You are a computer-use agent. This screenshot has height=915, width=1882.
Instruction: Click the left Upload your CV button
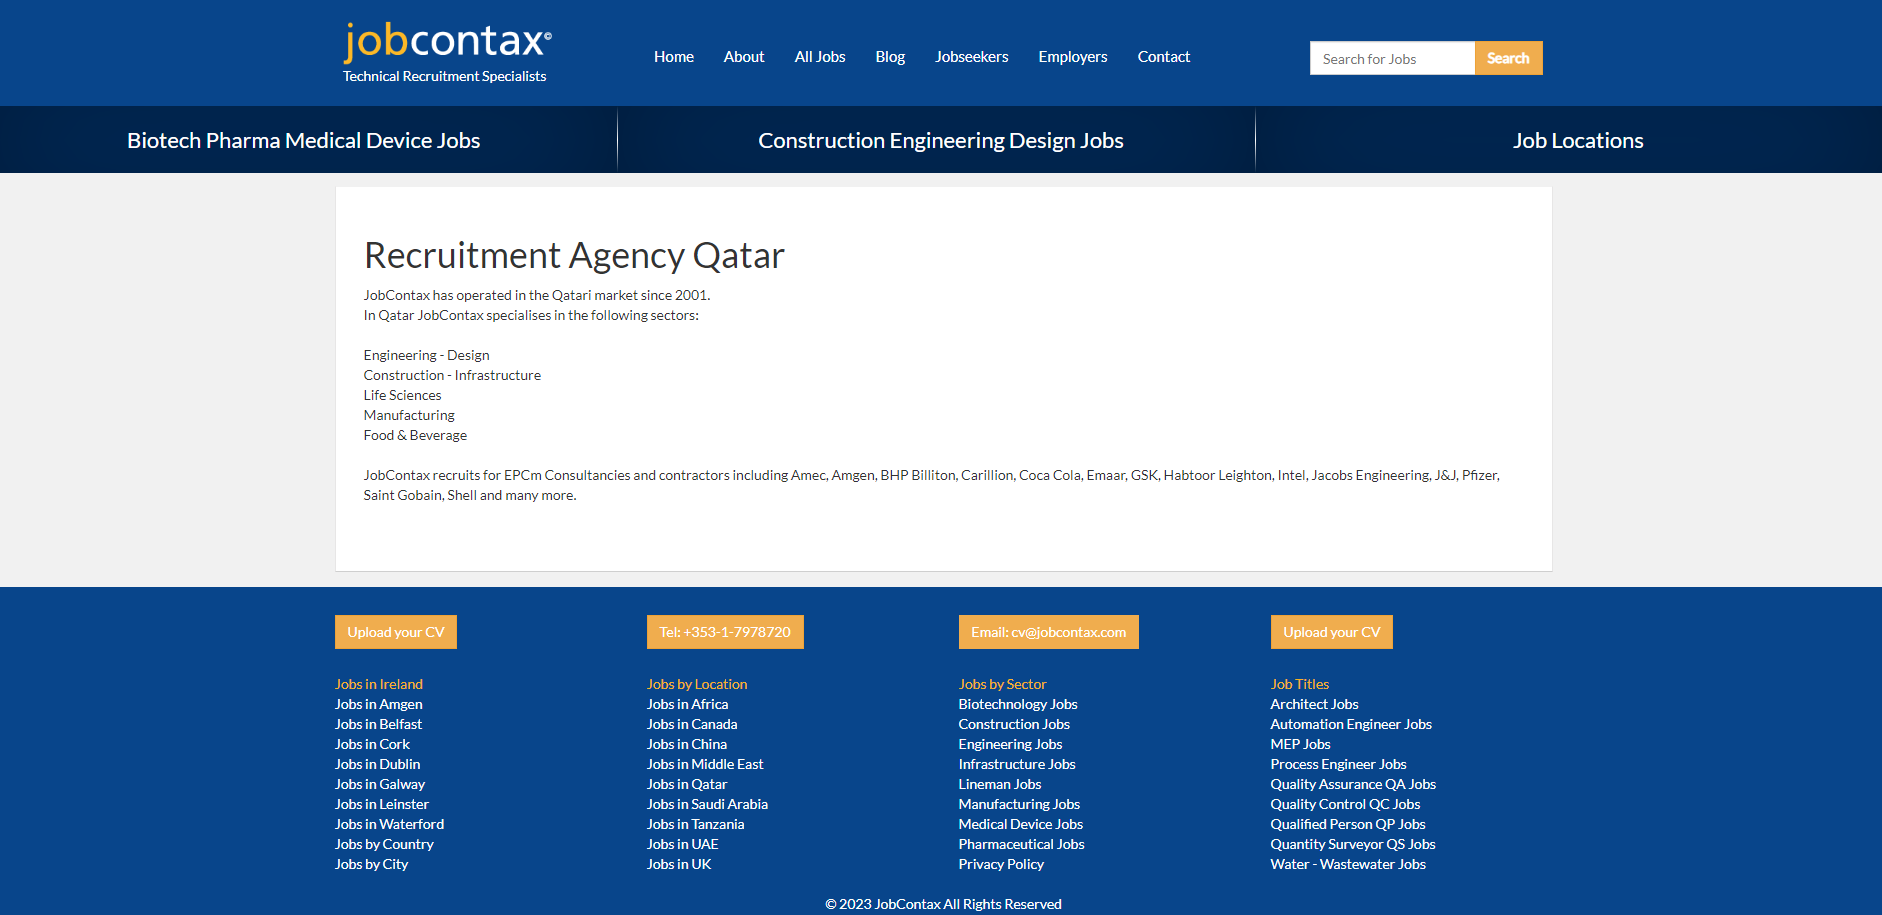point(396,632)
